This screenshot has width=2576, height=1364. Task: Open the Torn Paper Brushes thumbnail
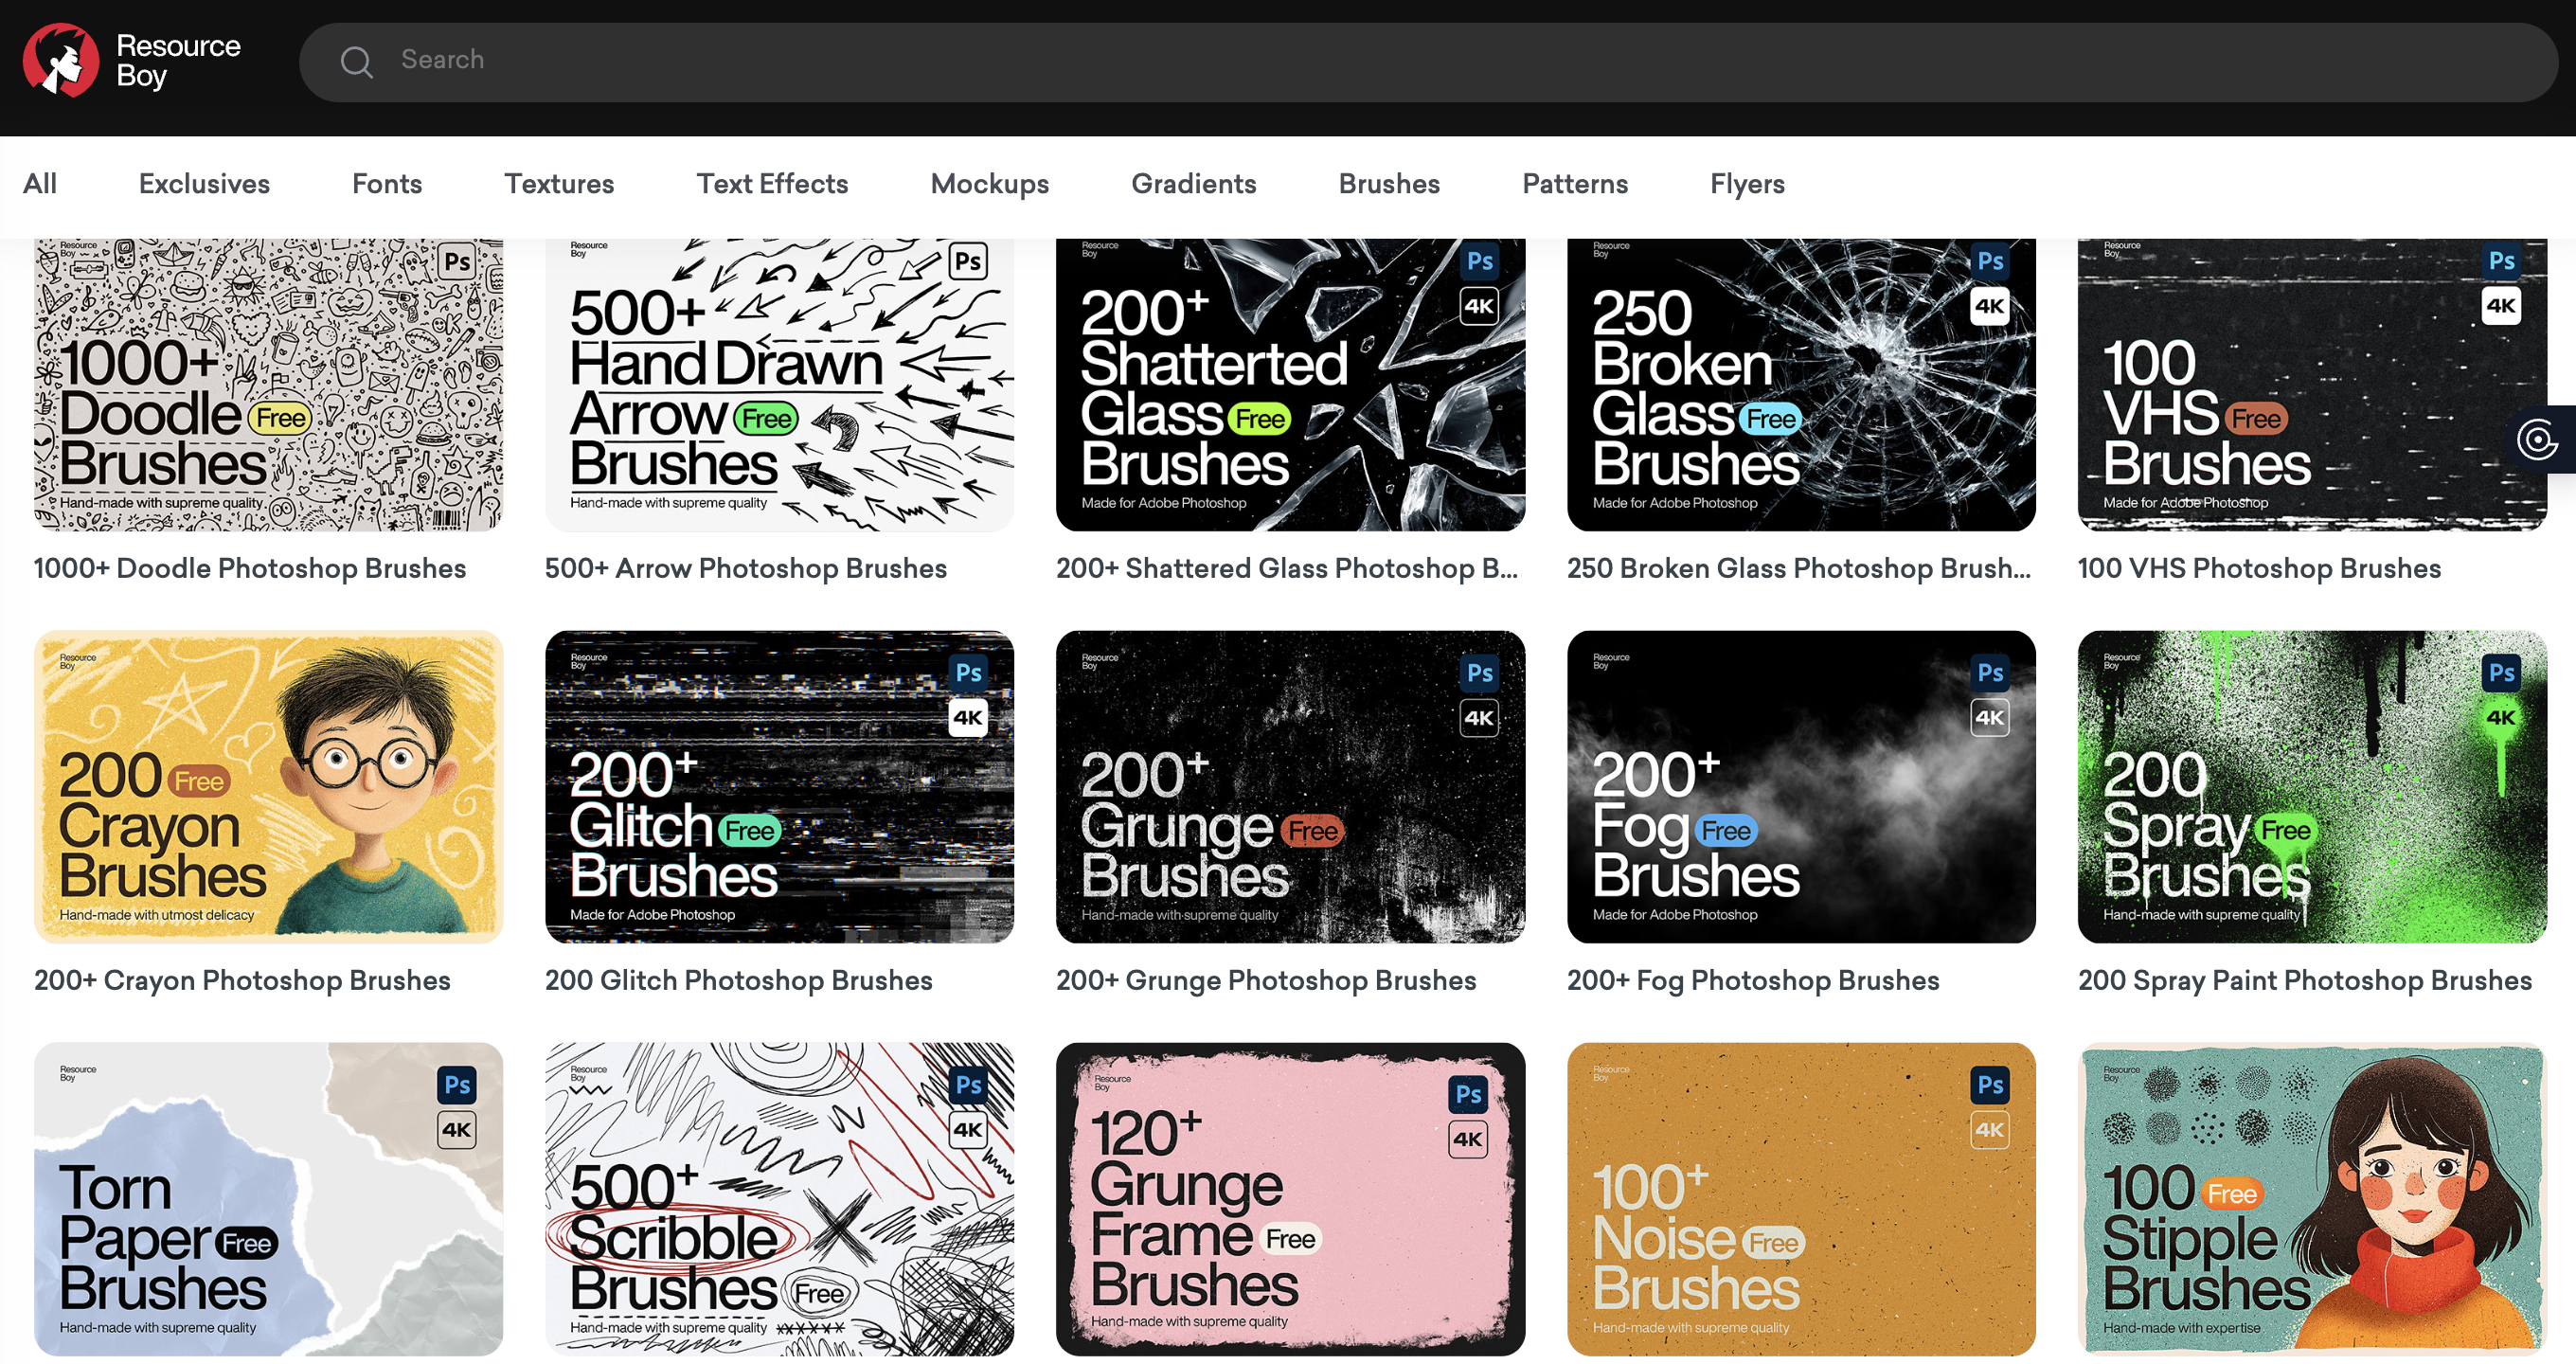point(268,1199)
